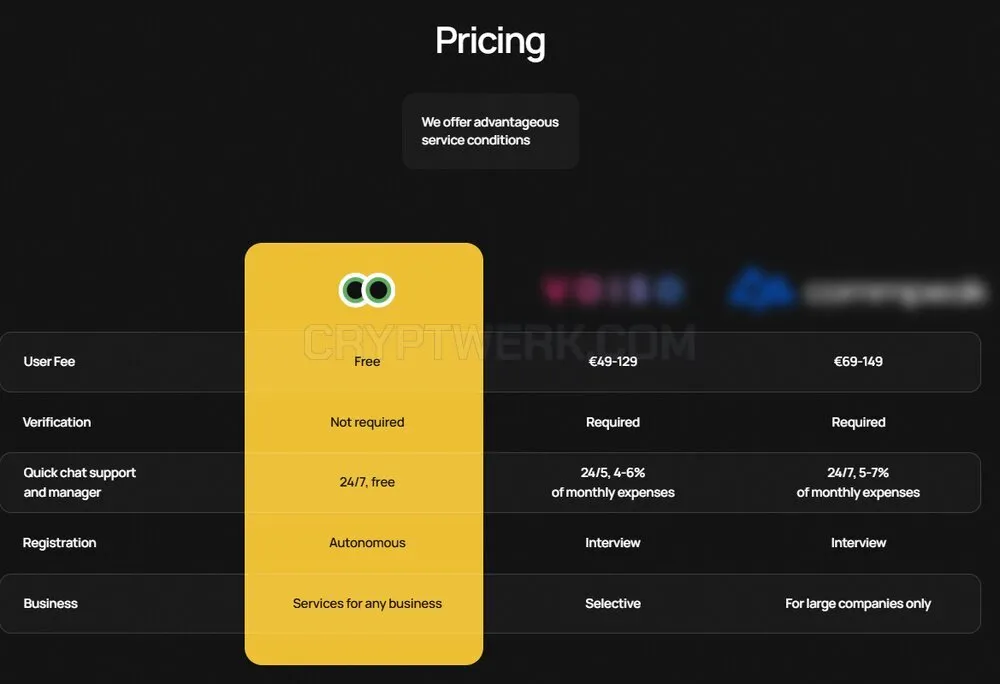Click Services for any business text
1000x684 pixels.
(x=367, y=603)
